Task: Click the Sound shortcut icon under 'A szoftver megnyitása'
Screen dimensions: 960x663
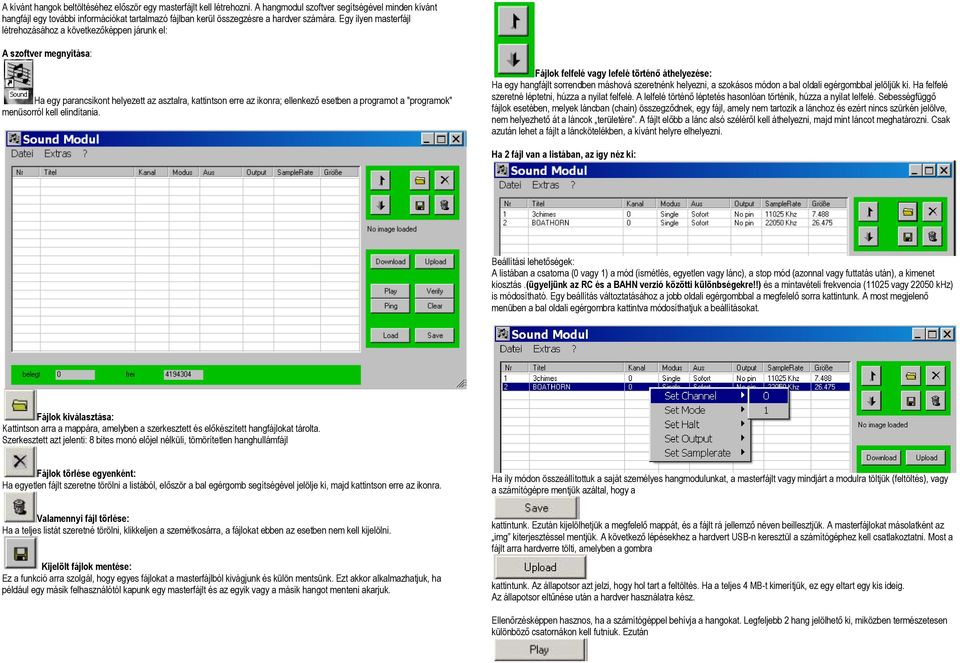Action: [18, 81]
